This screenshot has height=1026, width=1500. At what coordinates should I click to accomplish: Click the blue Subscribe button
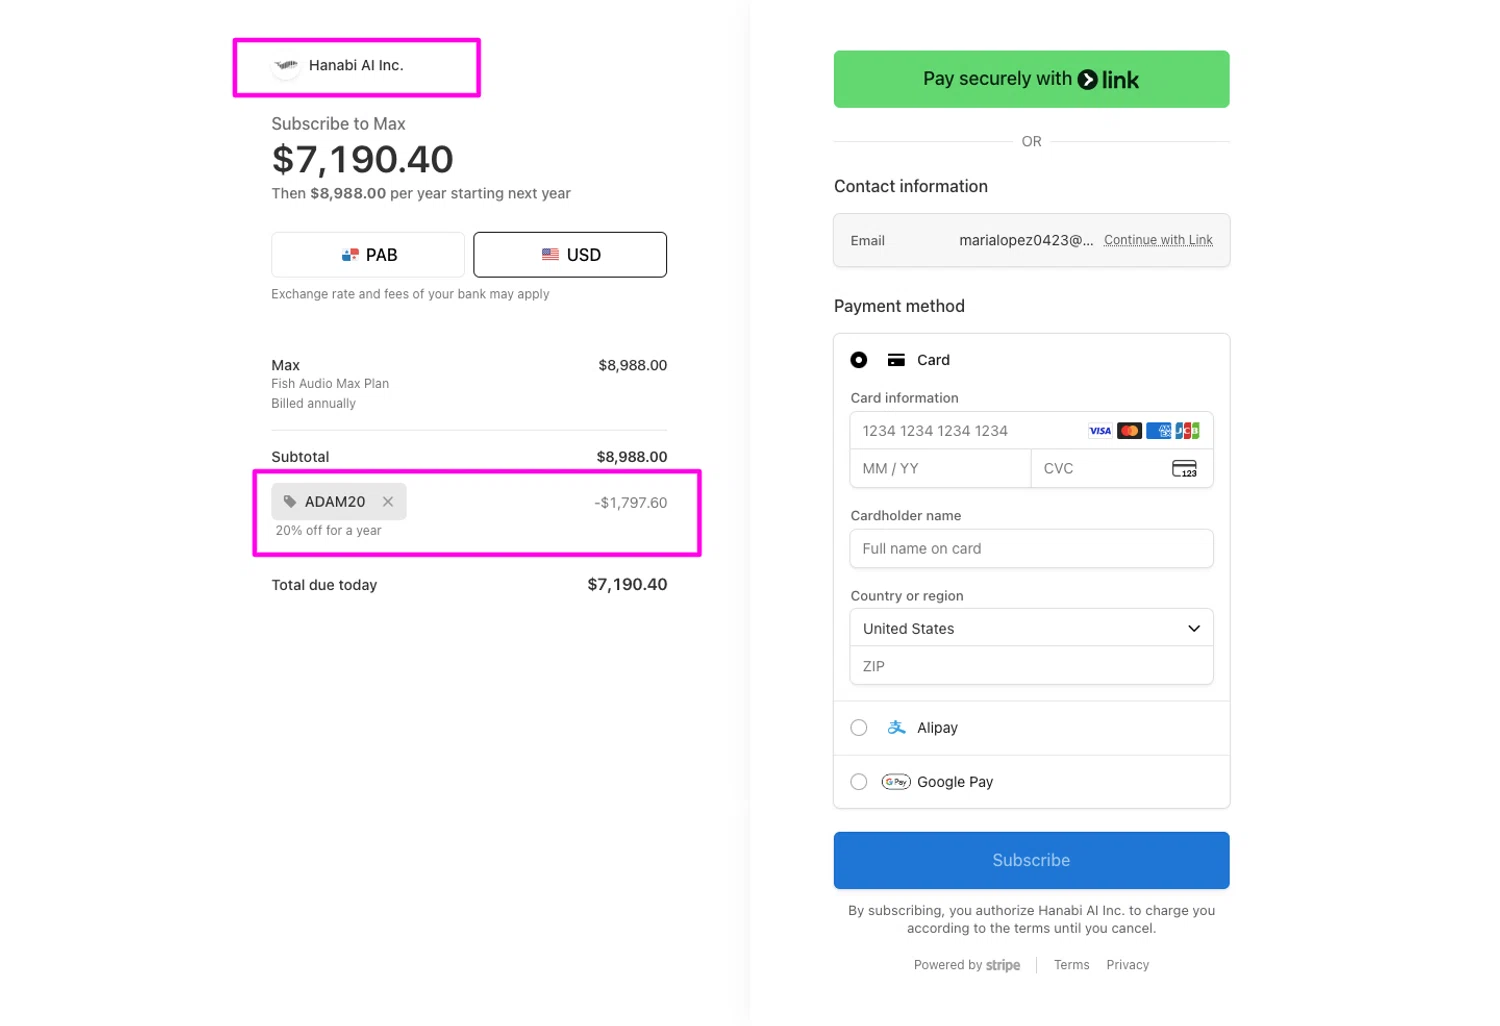(1031, 860)
